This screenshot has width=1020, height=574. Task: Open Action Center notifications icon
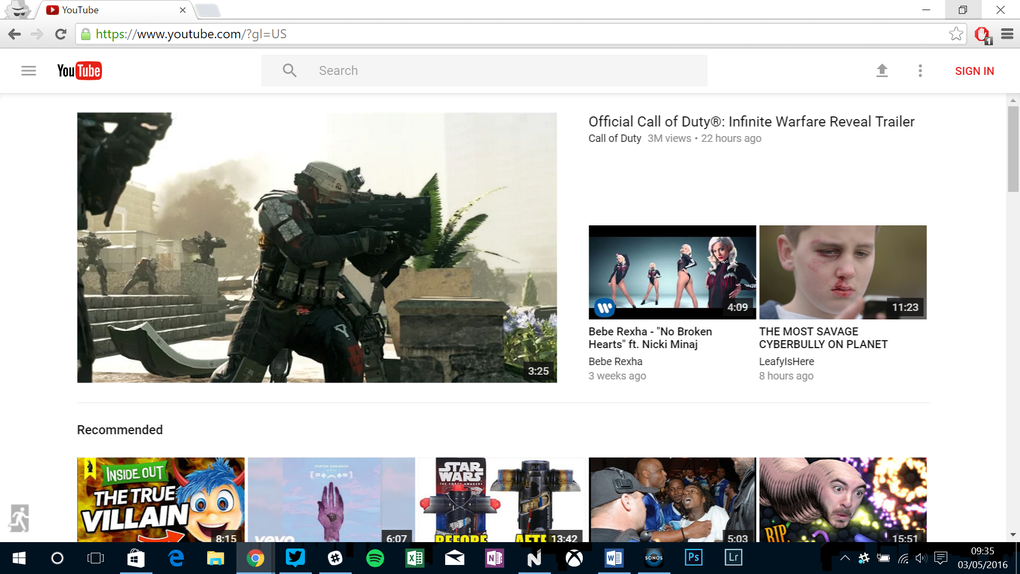click(x=941, y=558)
